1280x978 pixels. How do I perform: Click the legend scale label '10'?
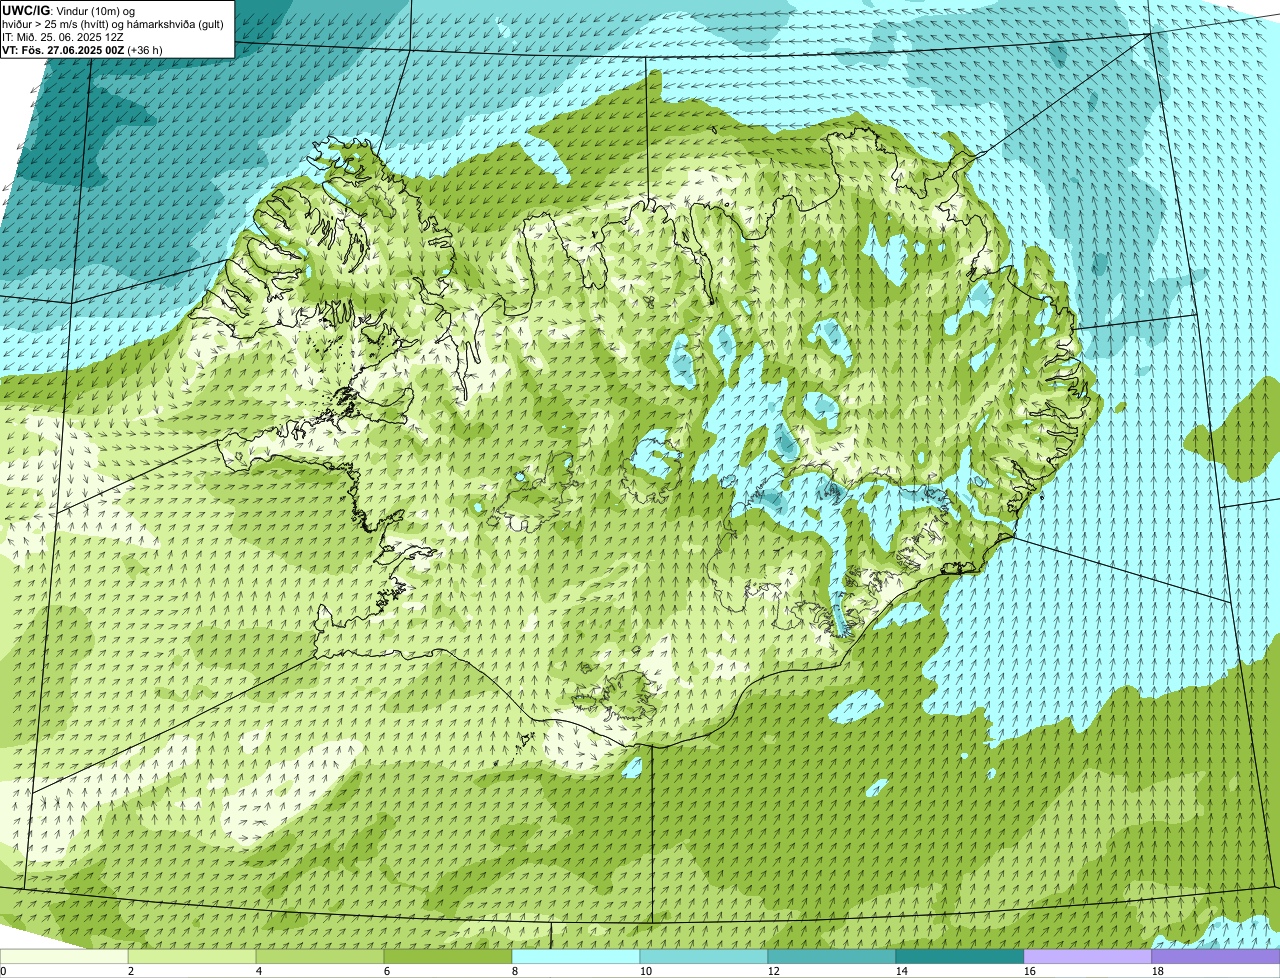(x=646, y=971)
